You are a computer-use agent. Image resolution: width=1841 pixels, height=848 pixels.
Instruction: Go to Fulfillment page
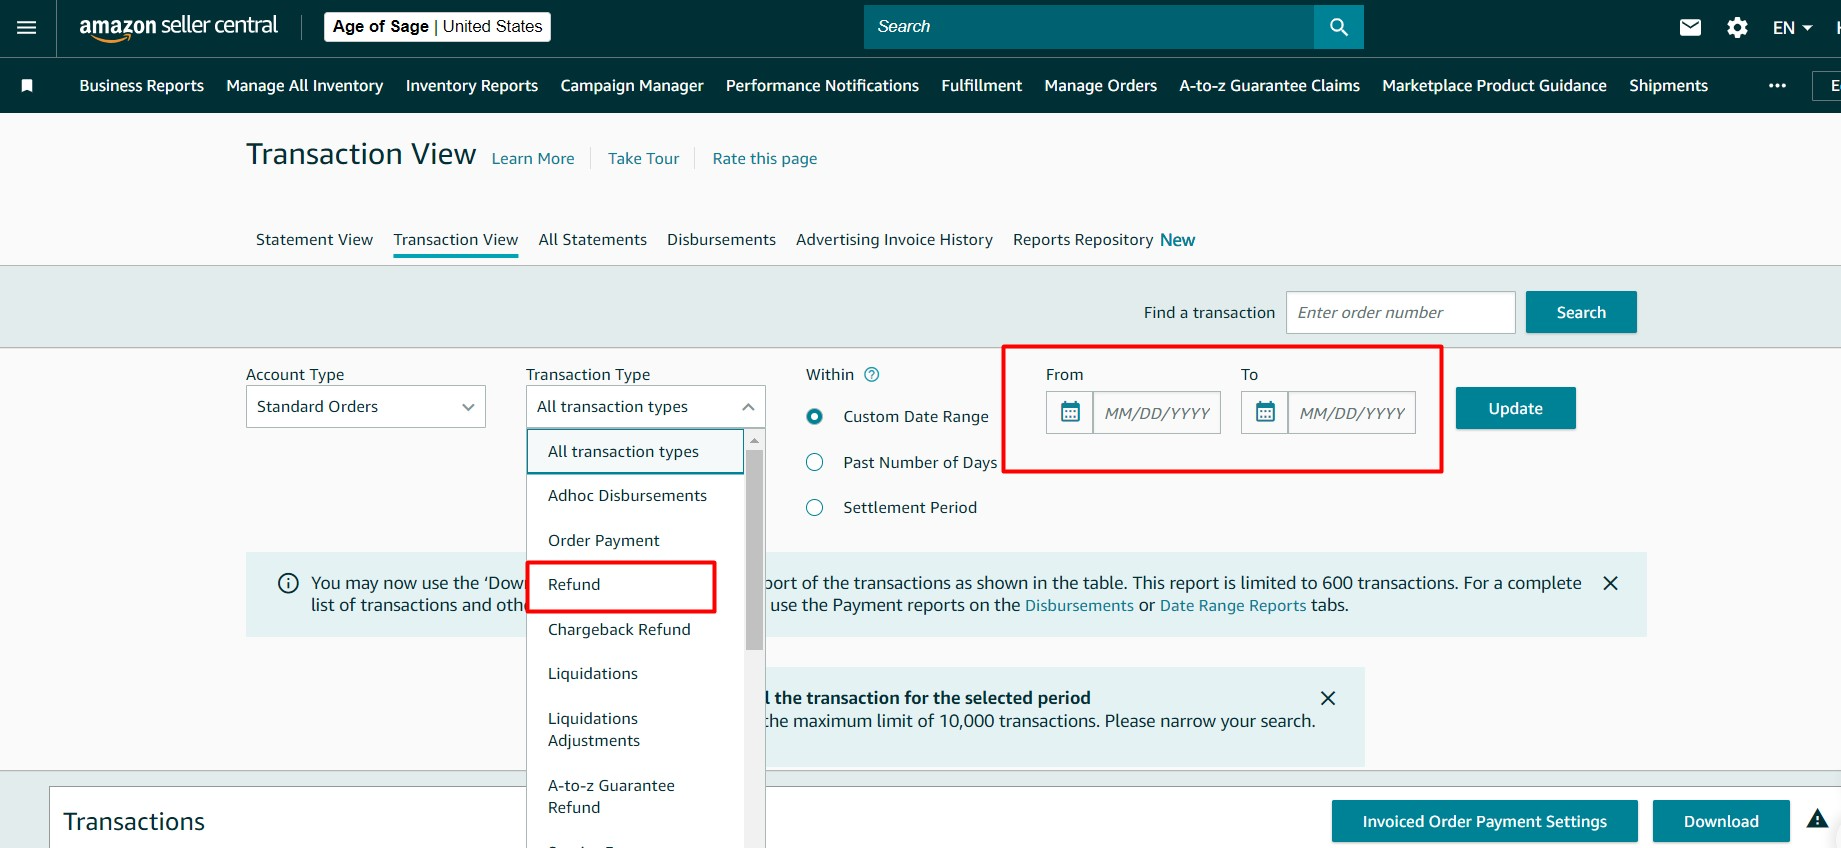click(x=981, y=85)
